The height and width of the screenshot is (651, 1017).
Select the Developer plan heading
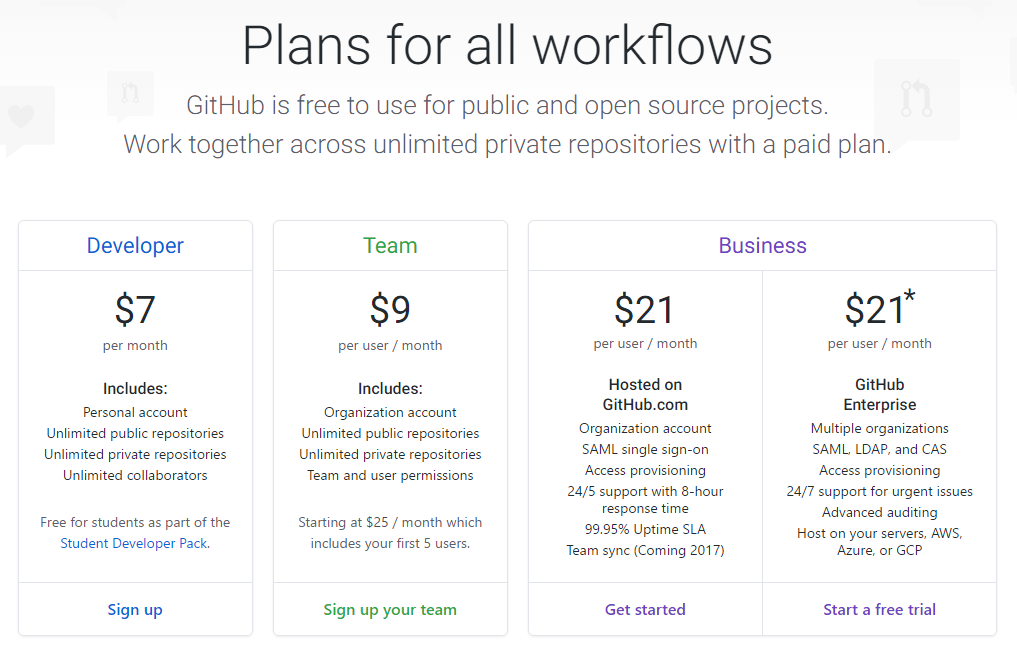(135, 246)
